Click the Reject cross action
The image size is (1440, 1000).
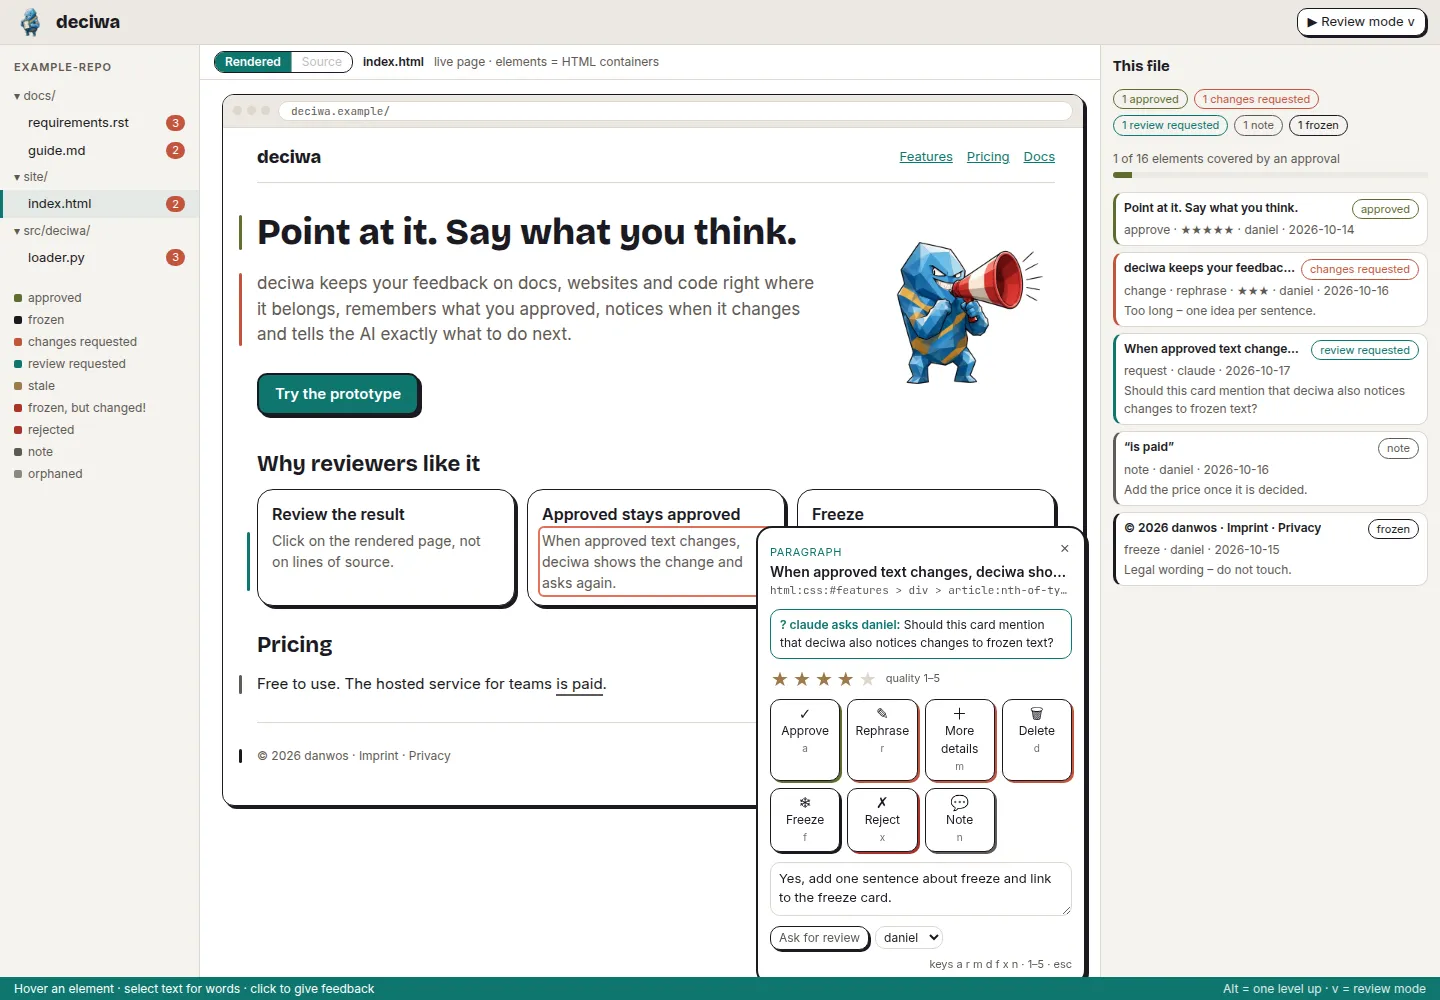tap(882, 820)
